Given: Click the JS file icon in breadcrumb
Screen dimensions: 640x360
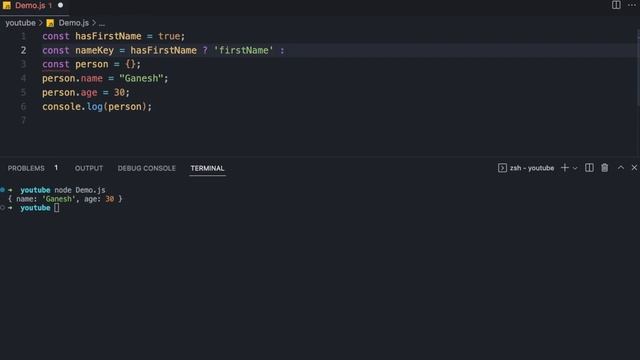Looking at the screenshot, I should [x=50, y=23].
